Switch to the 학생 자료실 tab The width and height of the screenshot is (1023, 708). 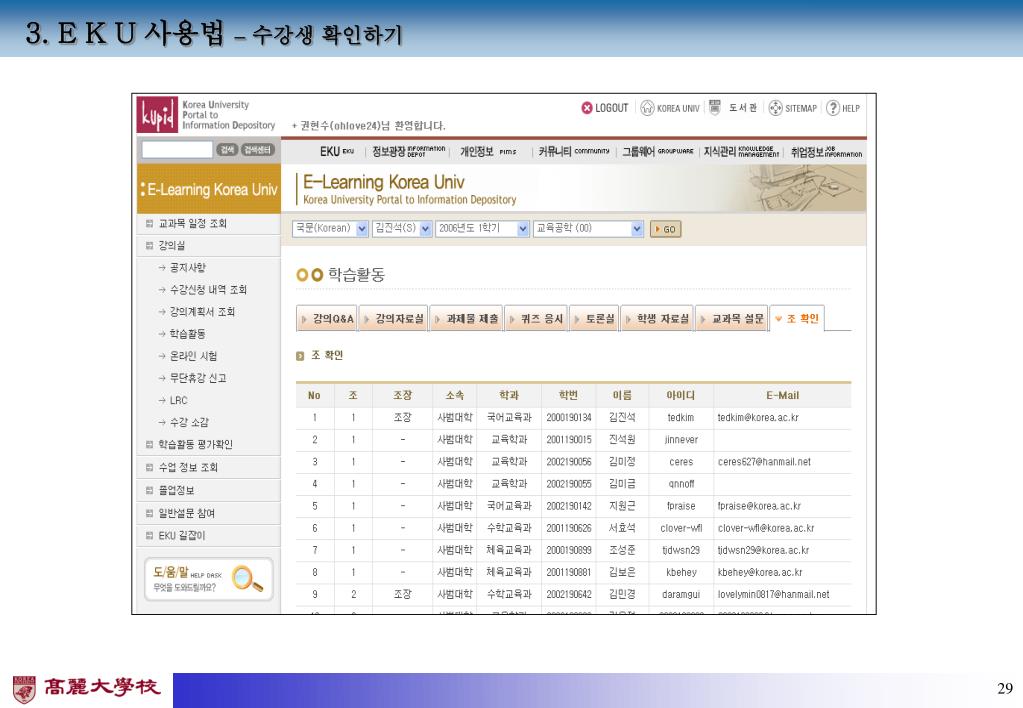tap(657, 319)
